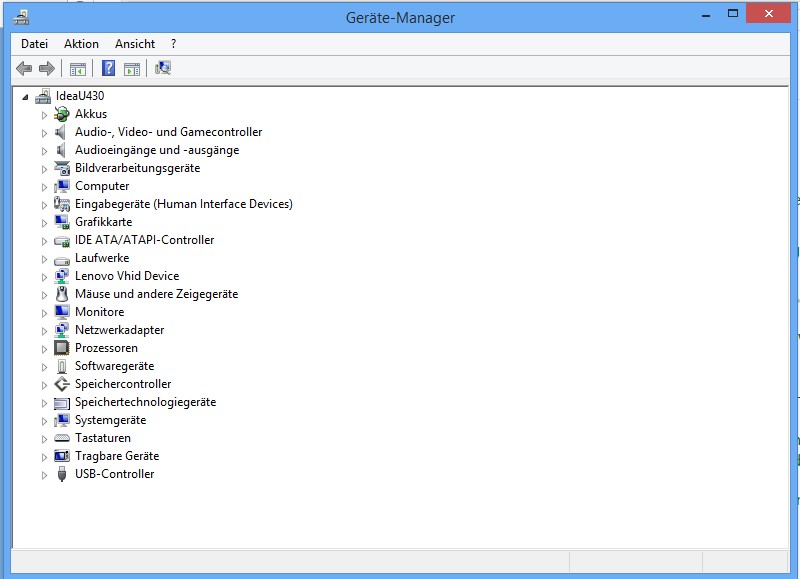The image size is (800, 579).
Task: Select the Computer tree label
Action: 102,186
